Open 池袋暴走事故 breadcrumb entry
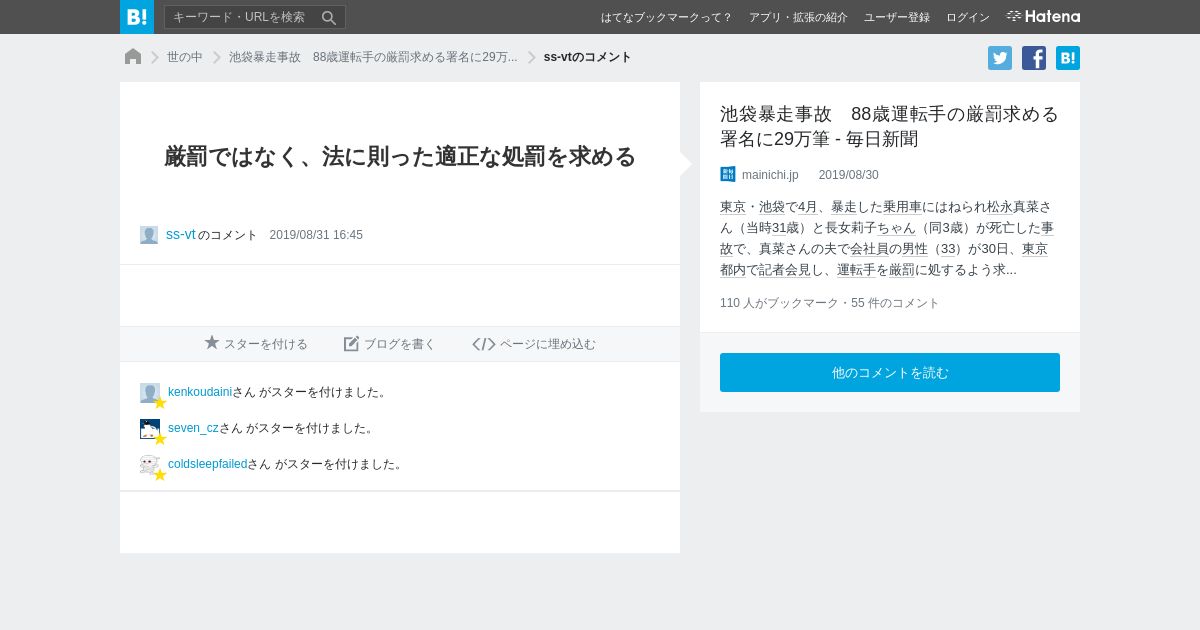The image size is (1200, 630). point(373,57)
